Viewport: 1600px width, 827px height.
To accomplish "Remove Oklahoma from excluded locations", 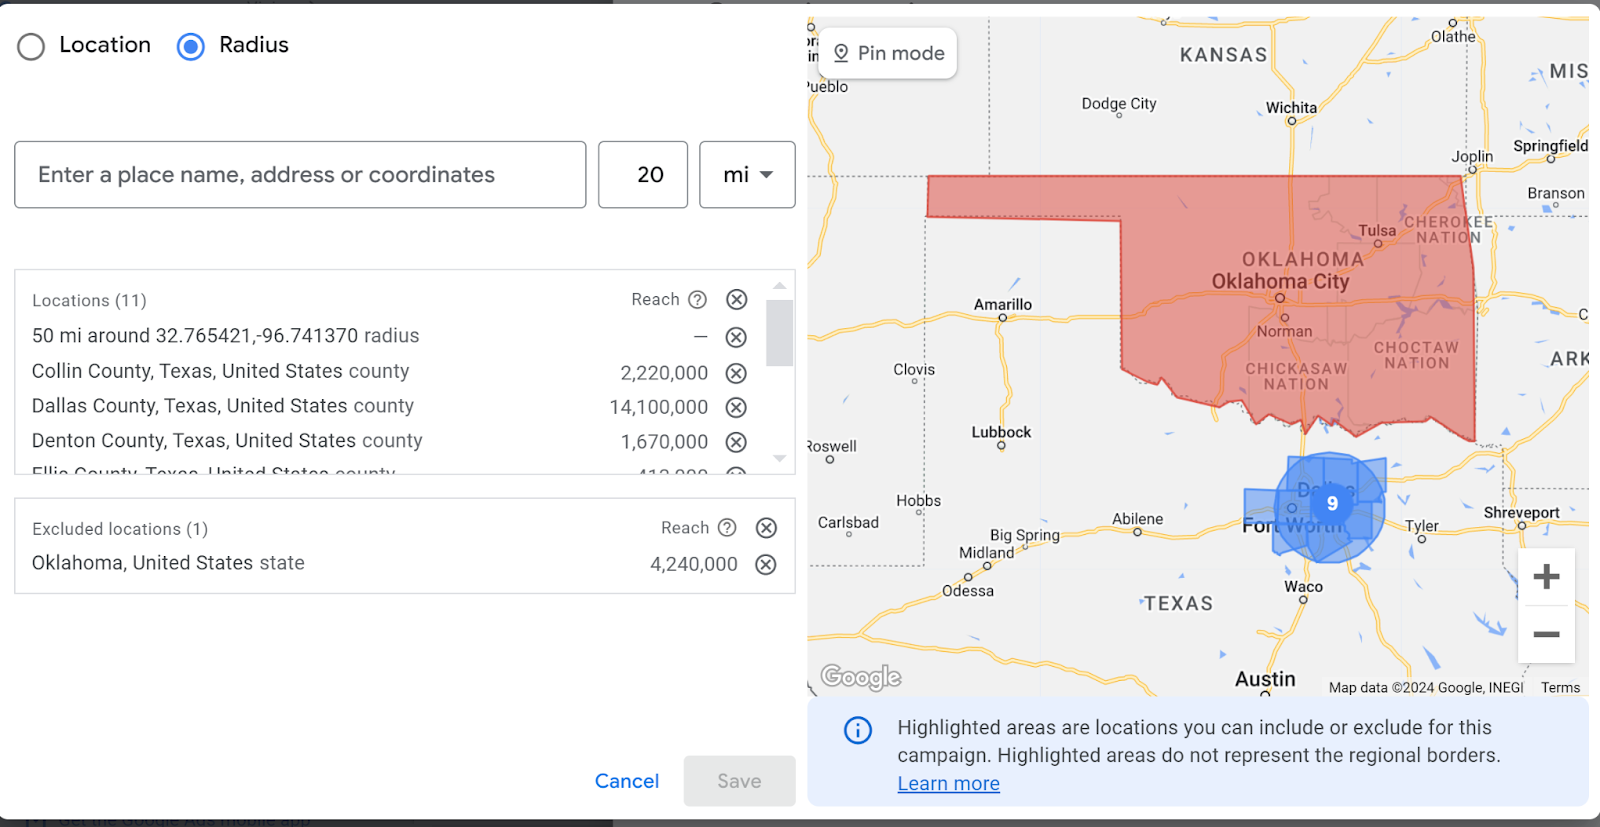I will pos(766,564).
